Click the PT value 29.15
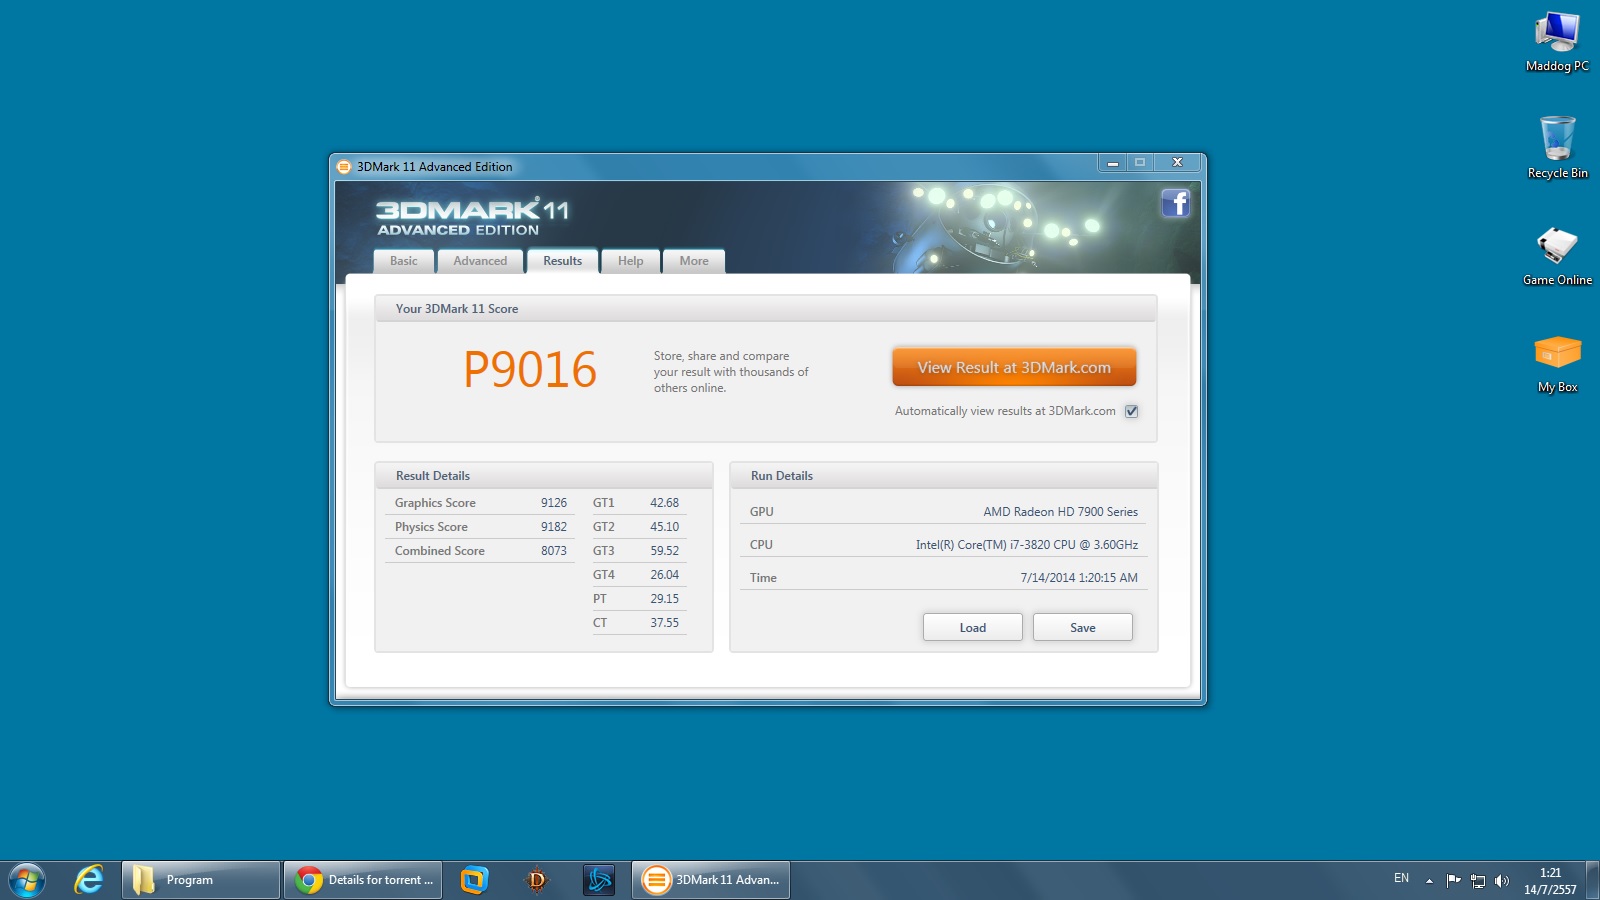This screenshot has width=1600, height=900. pyautogui.click(x=664, y=599)
